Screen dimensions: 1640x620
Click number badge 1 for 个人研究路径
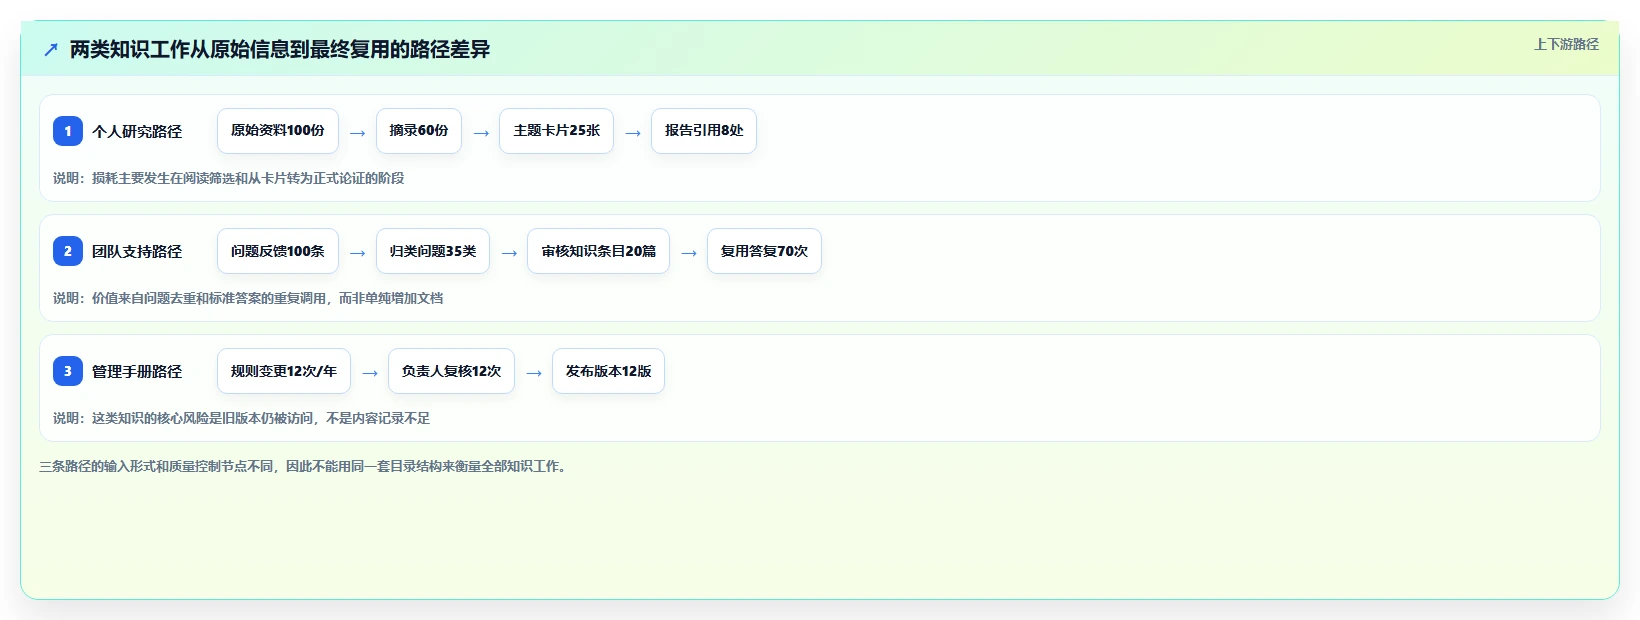point(68,131)
